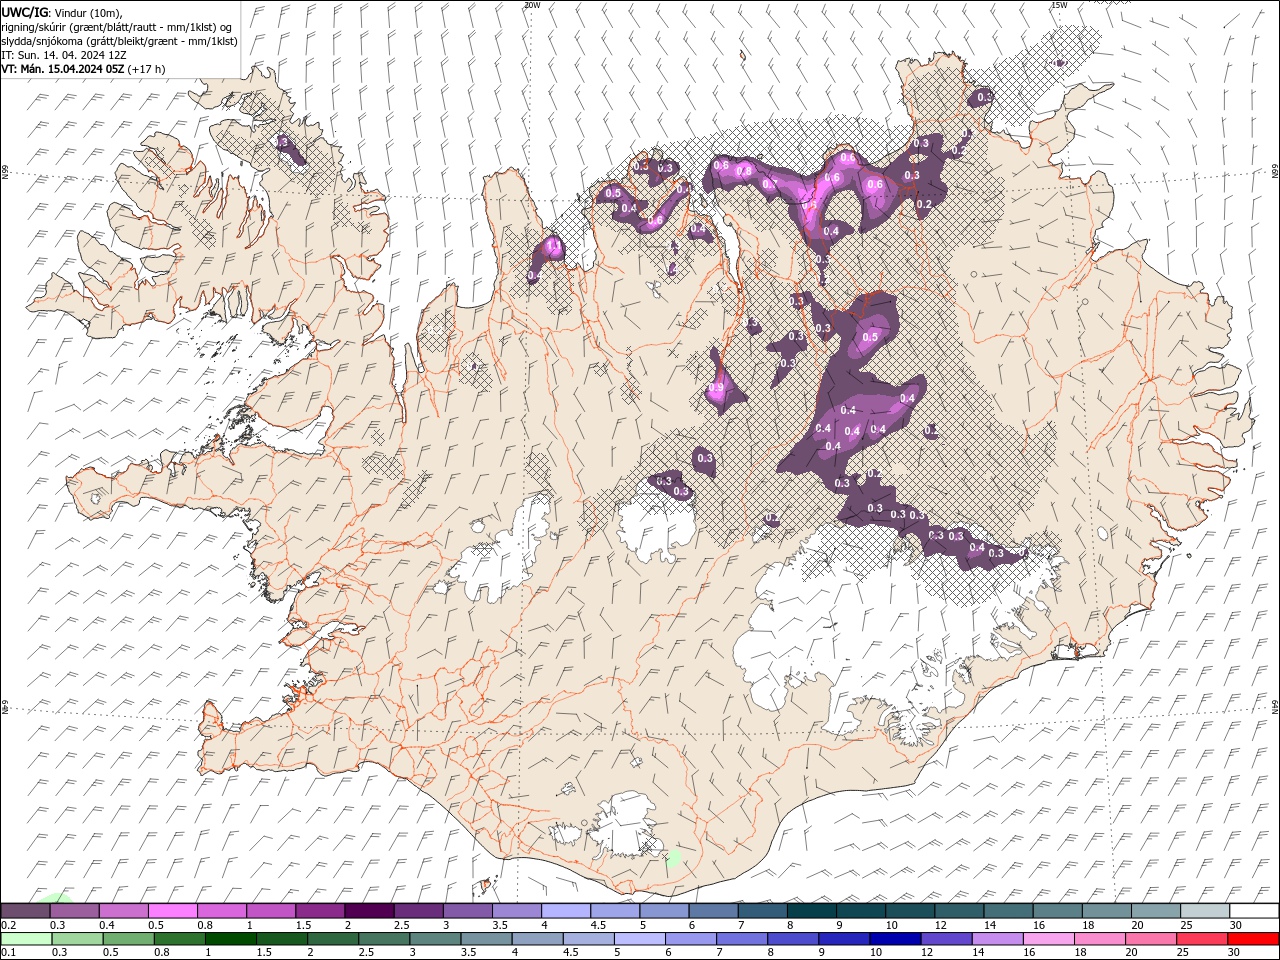Select snow-scale swatch between 14 and 16
Image resolution: width=1280 pixels, height=960 pixels.
point(1008,911)
